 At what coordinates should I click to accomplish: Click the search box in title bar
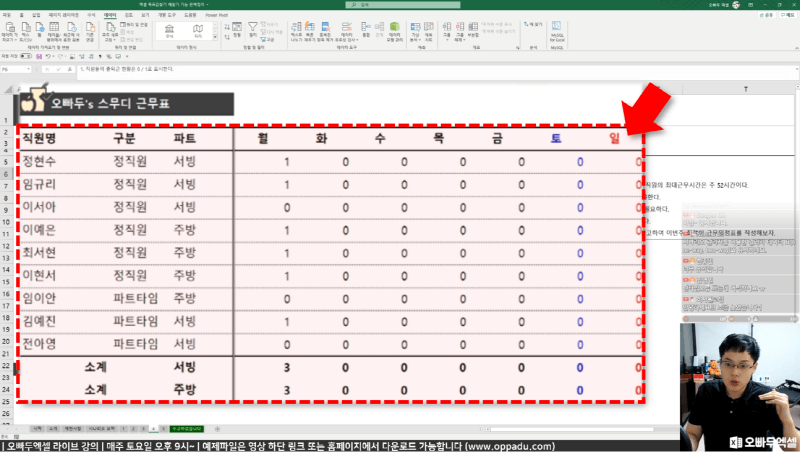tap(403, 5)
